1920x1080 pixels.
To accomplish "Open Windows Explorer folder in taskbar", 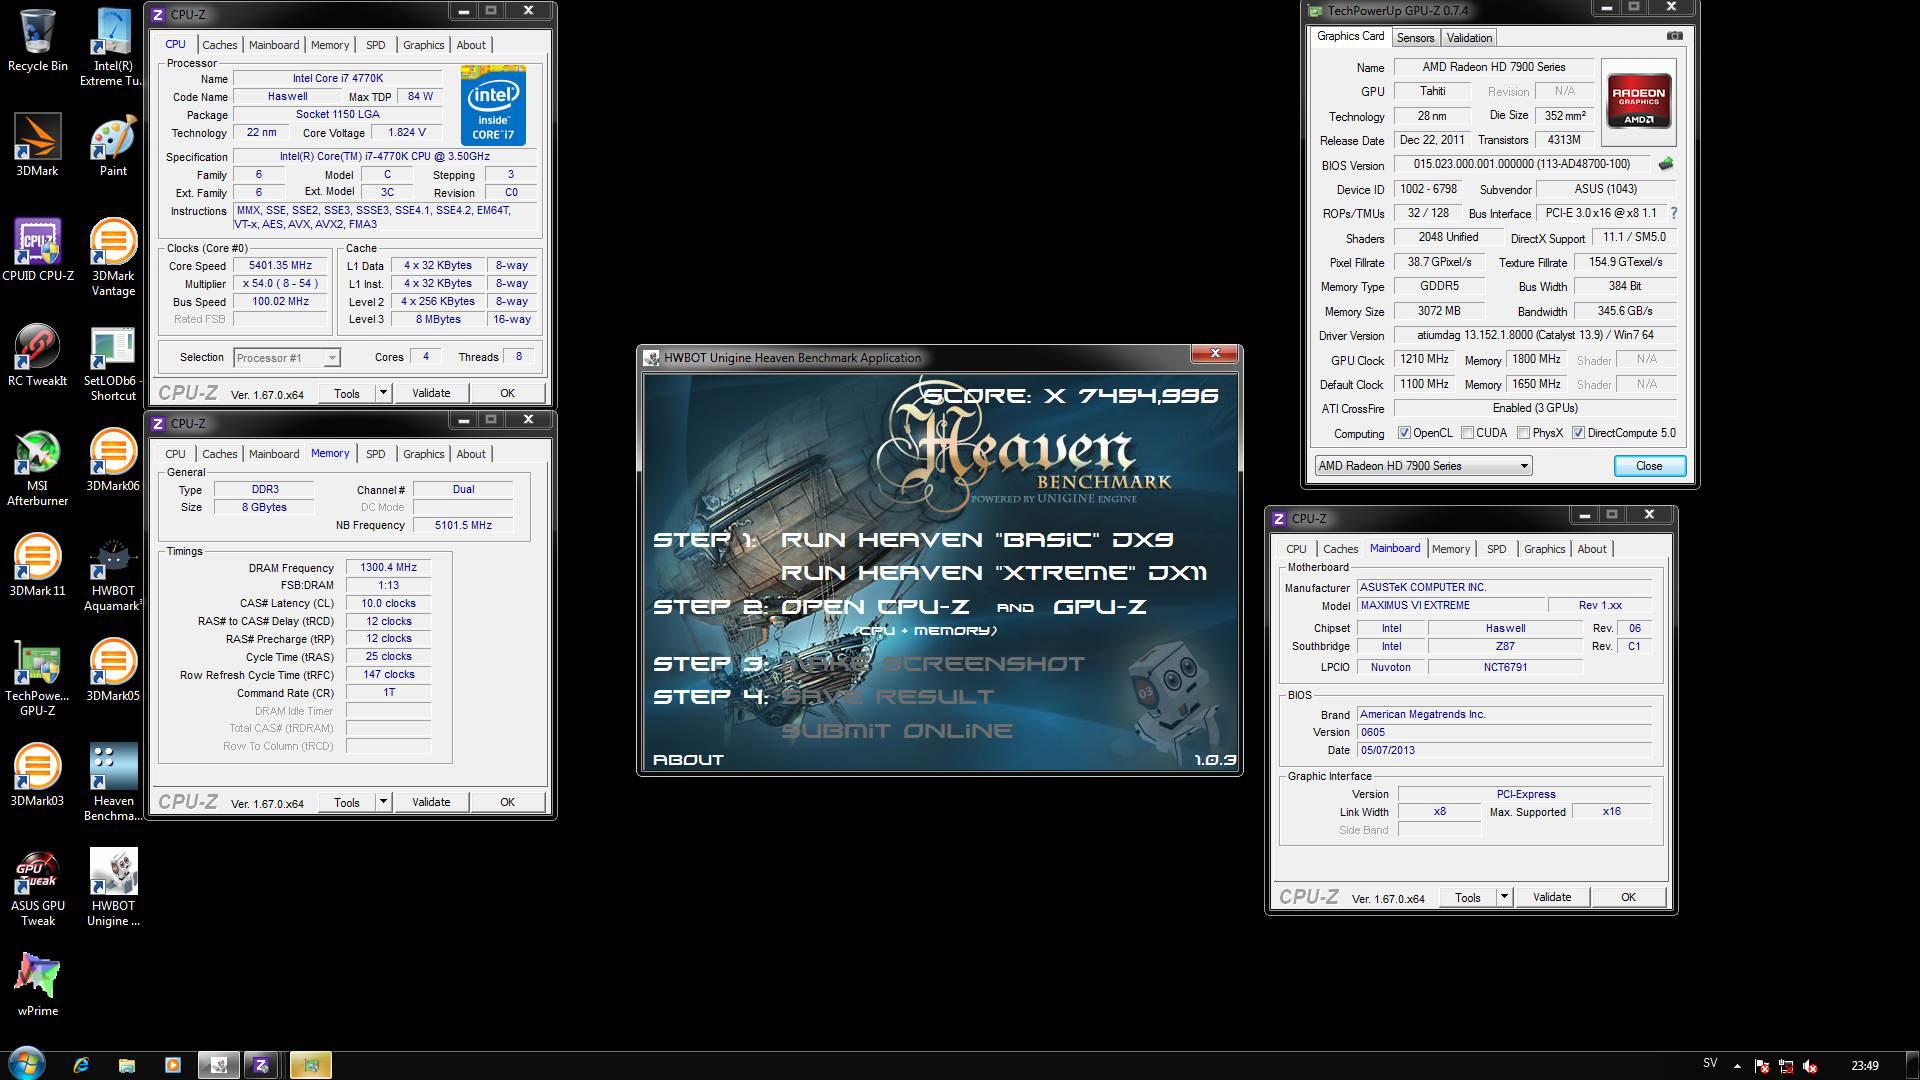I will click(x=127, y=1065).
